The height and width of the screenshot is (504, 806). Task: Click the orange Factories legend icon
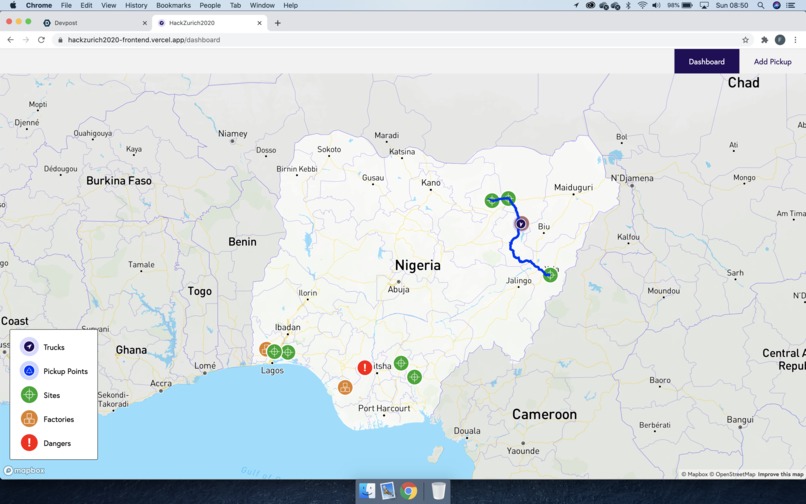29,419
